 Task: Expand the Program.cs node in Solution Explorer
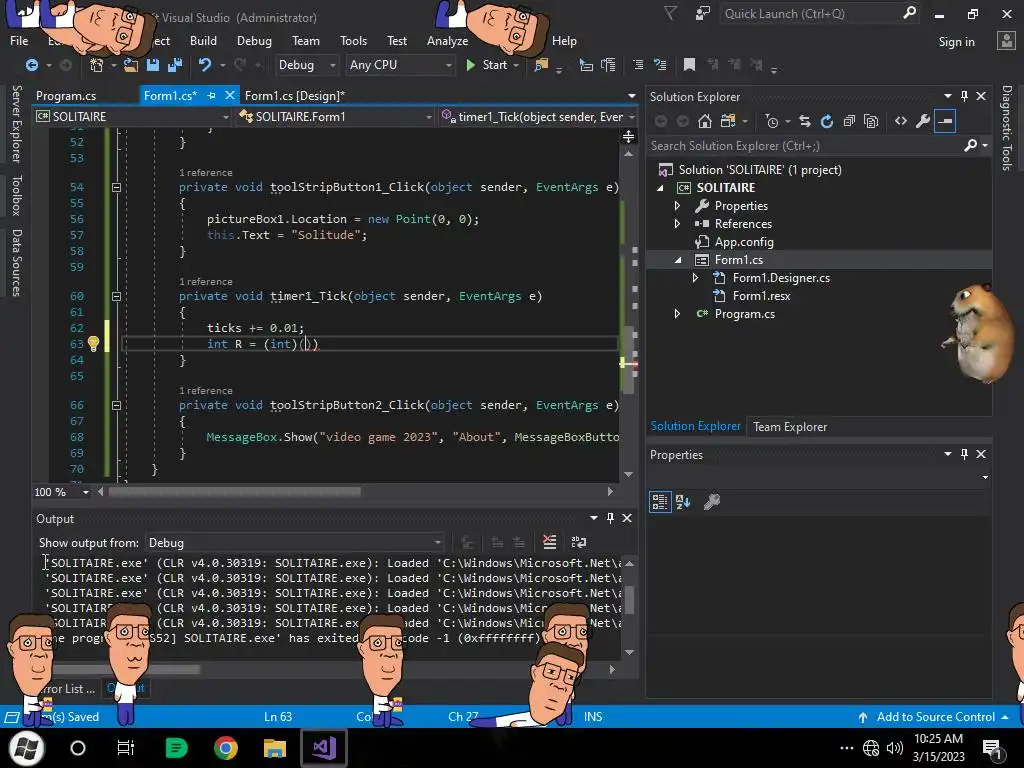tap(677, 314)
